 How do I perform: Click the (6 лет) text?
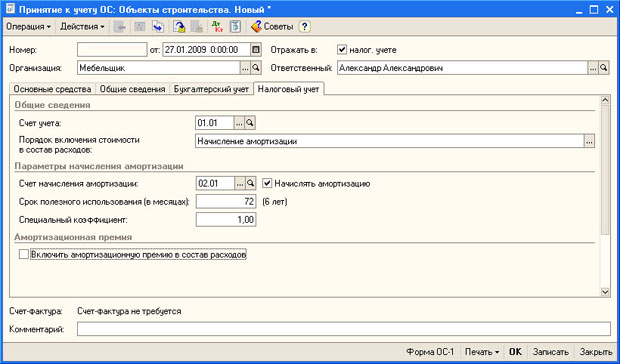[x=275, y=202]
